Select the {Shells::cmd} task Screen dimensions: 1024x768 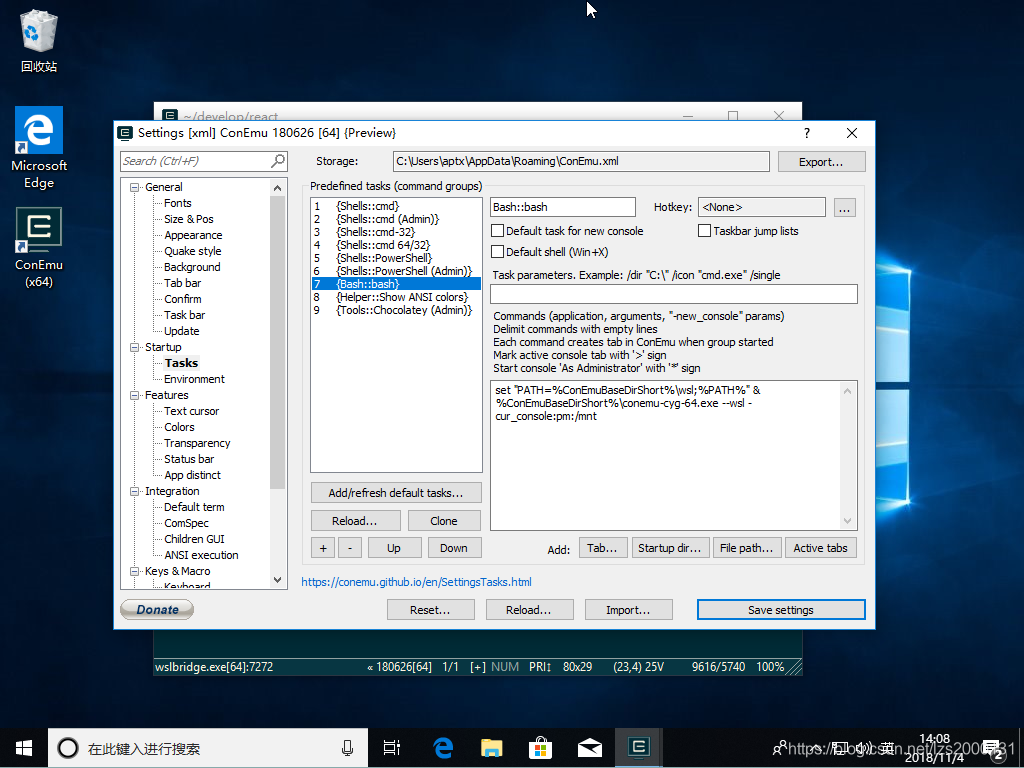click(x=396, y=206)
